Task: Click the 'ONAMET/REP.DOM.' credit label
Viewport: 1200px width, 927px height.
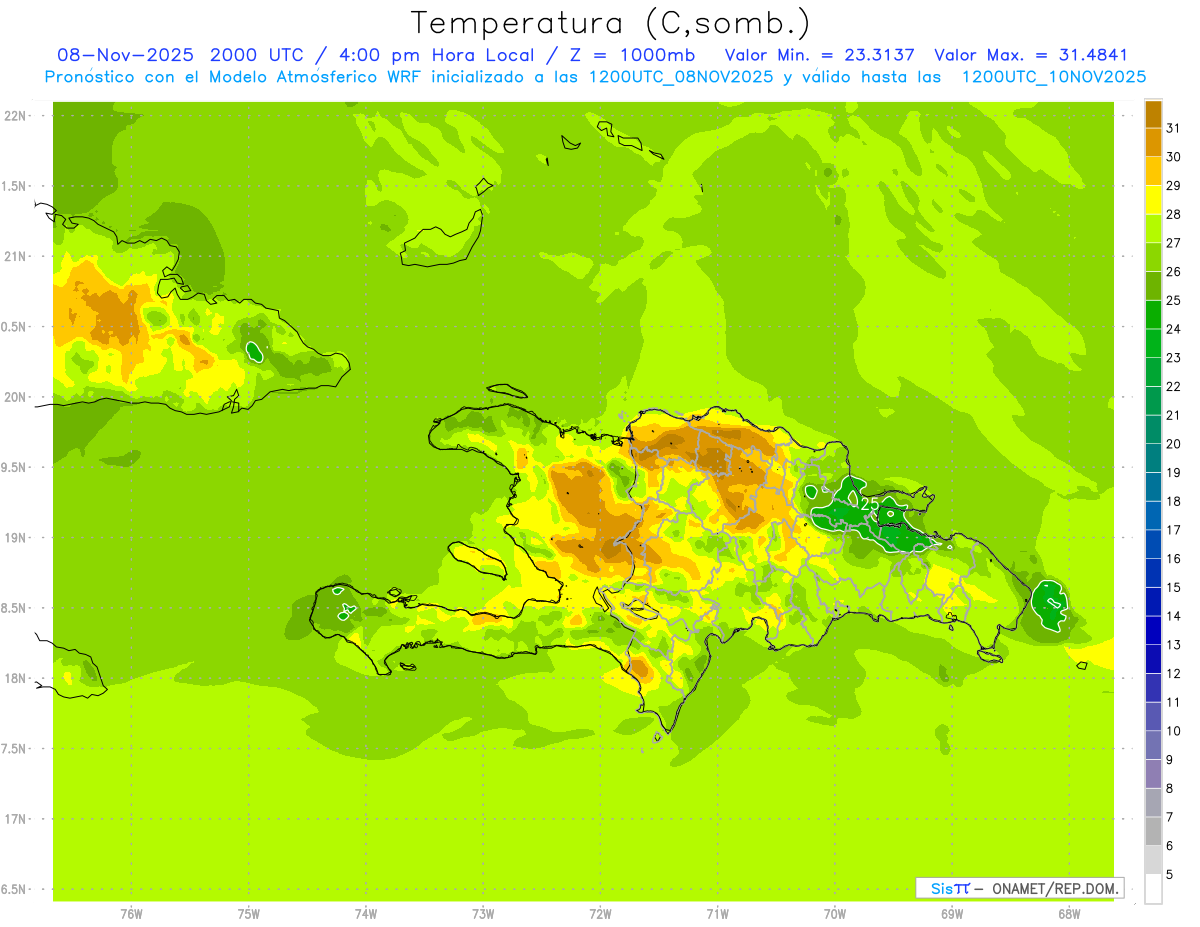Action: click(x=1054, y=888)
